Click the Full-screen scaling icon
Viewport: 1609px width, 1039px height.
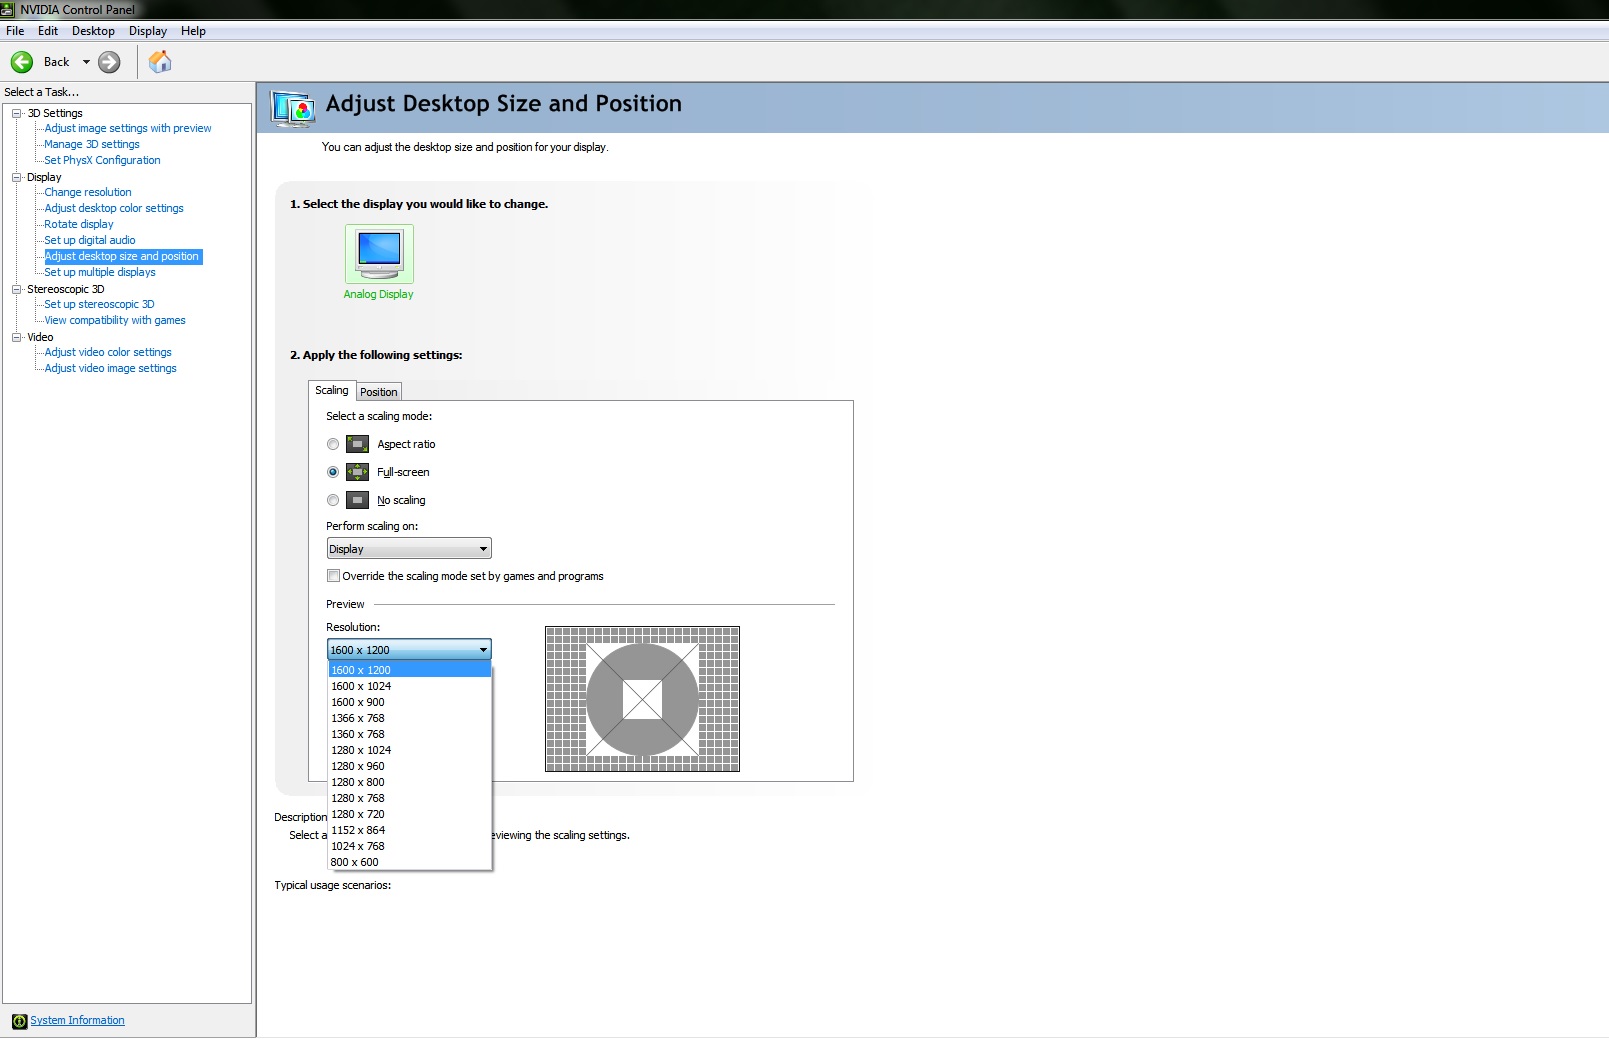point(357,472)
